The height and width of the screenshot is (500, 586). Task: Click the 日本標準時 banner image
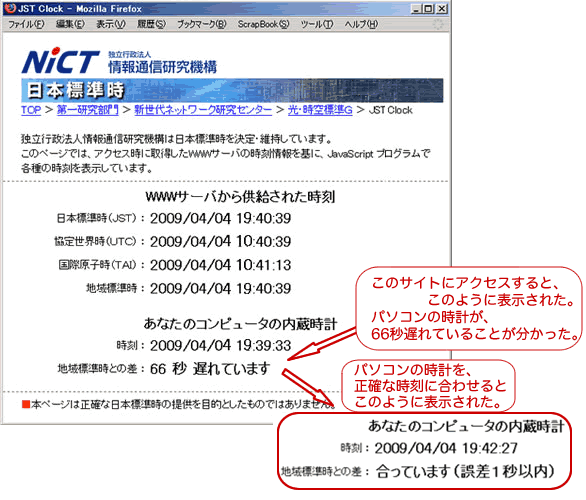click(232, 90)
